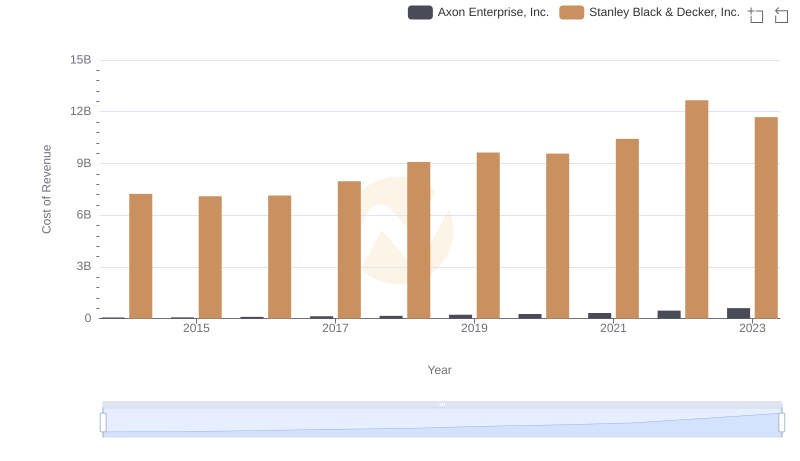Click the Stanley Black & Decker bar for 2023
Viewport: 800px width, 461px height.
pos(766,218)
